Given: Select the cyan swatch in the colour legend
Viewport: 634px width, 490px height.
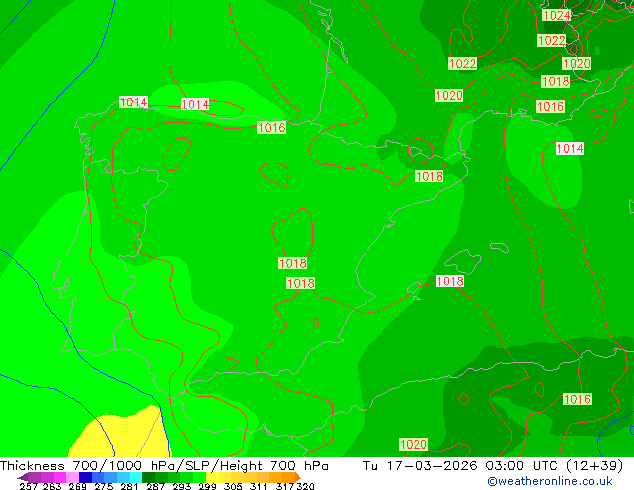Looking at the screenshot, I should point(136,477).
